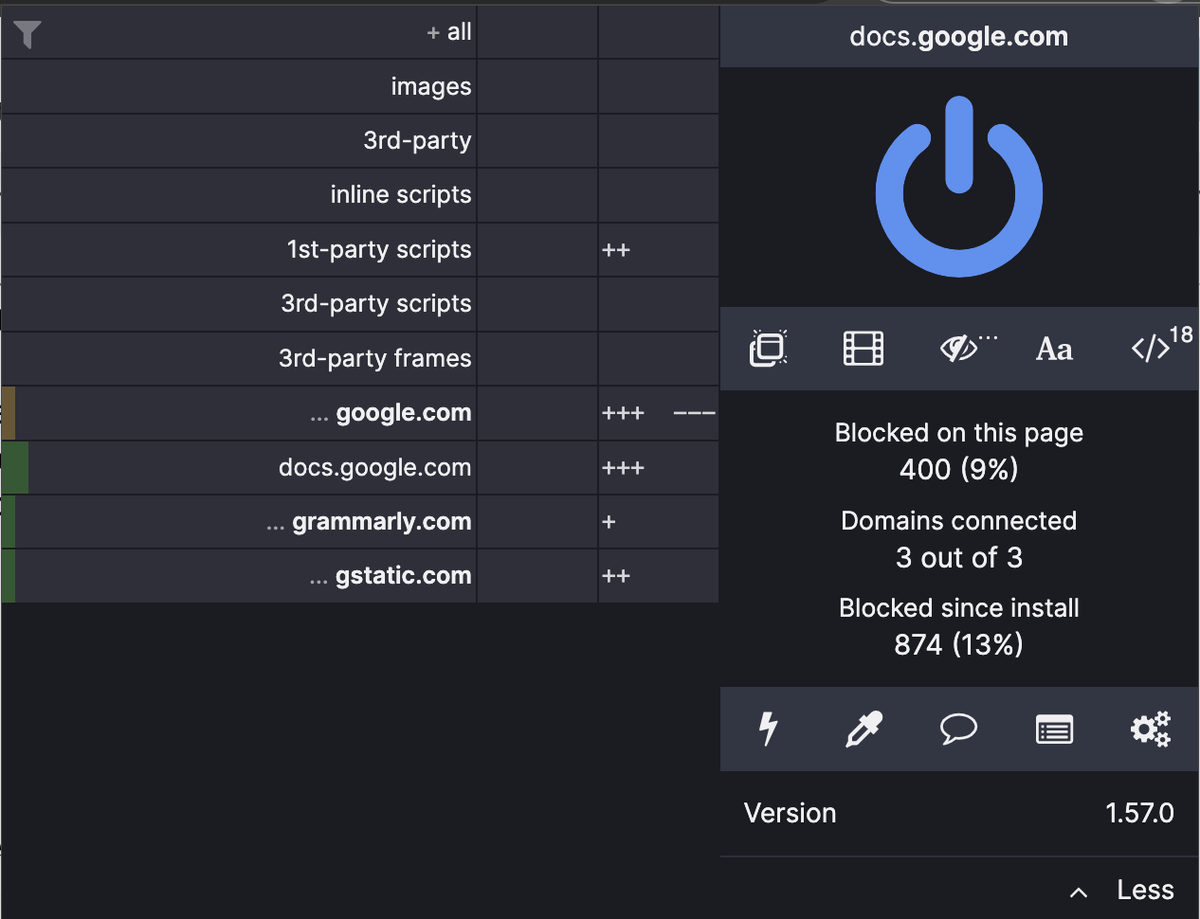Screen dimensions: 1200x919
Task: Click the green swatch beside docs.google.com
Action: 14,468
